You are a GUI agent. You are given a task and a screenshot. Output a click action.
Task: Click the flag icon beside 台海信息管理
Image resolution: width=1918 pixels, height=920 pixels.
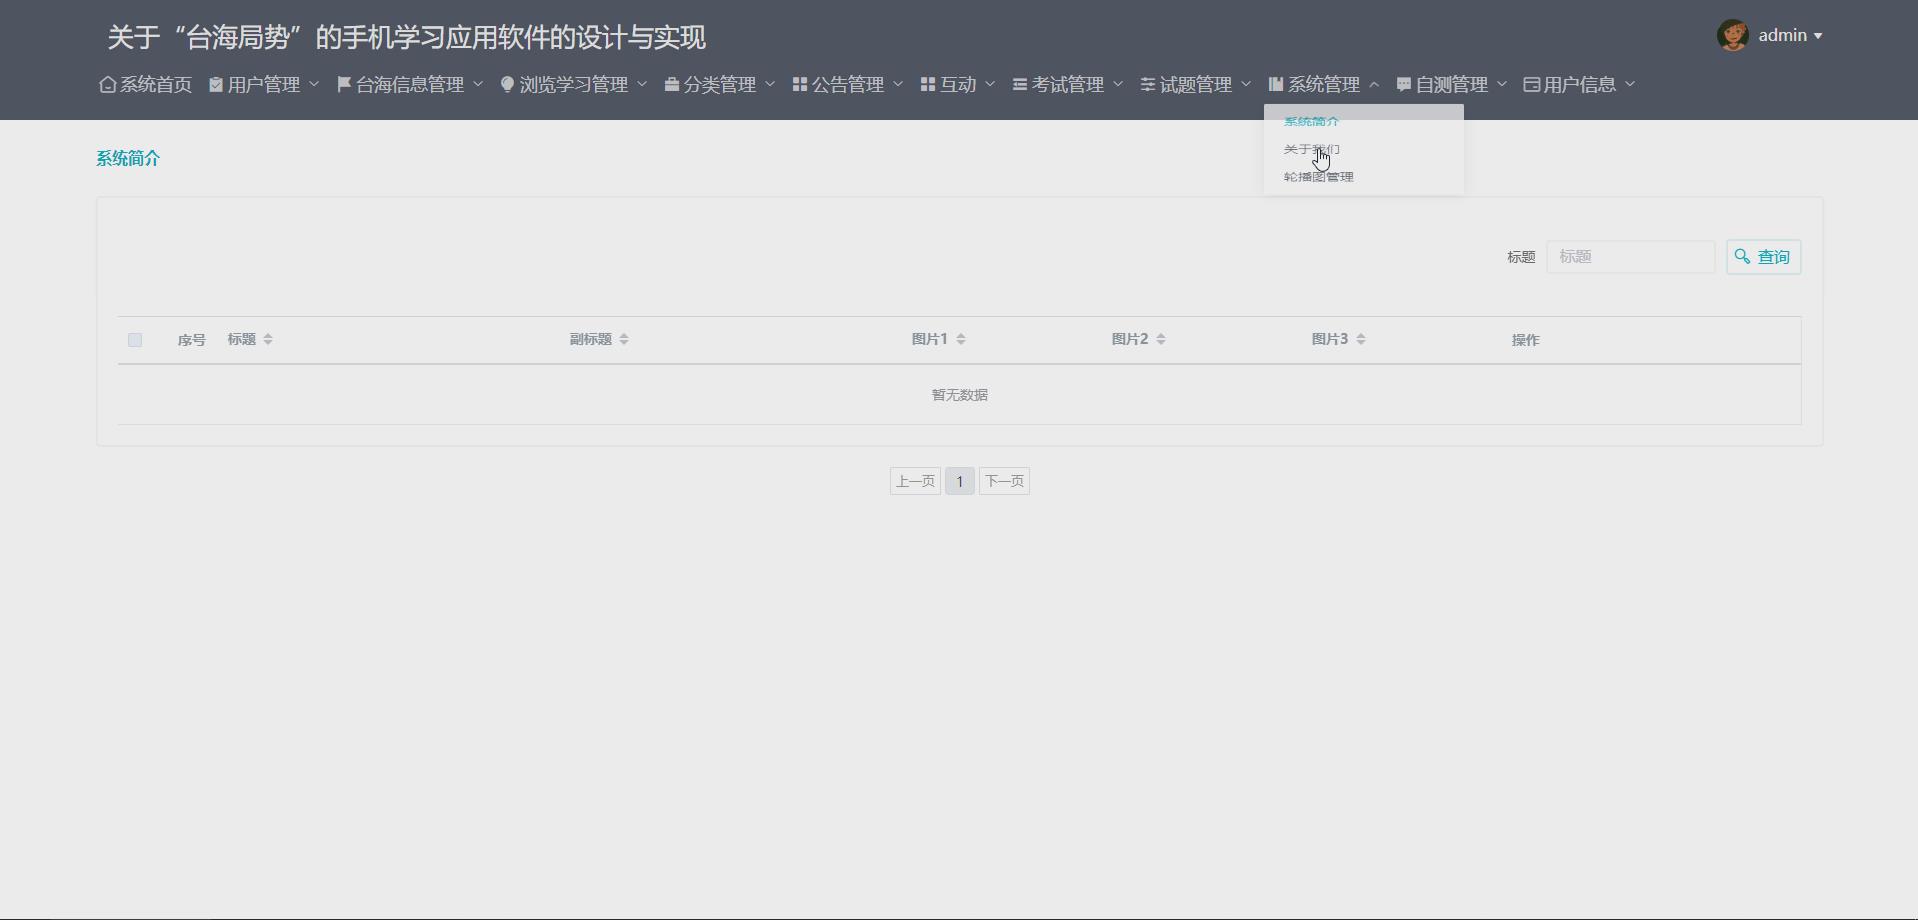[x=344, y=84]
